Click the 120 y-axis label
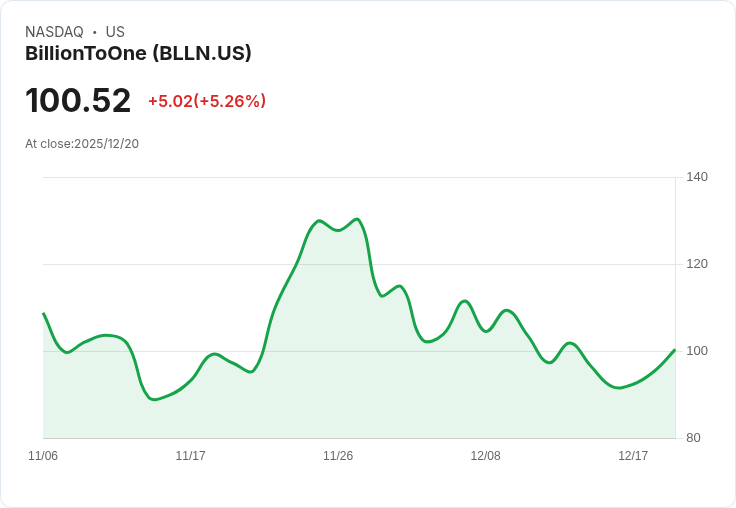 click(697, 264)
